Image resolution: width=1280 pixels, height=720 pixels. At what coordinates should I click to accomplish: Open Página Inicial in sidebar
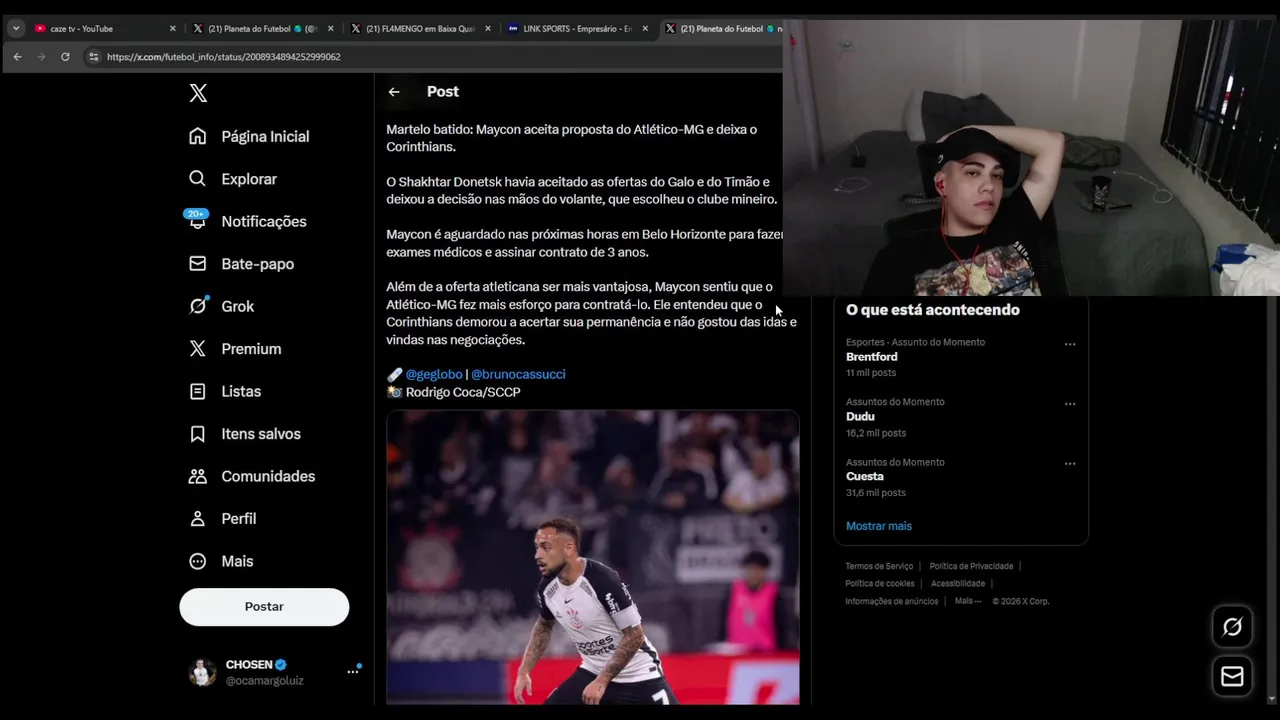250,136
